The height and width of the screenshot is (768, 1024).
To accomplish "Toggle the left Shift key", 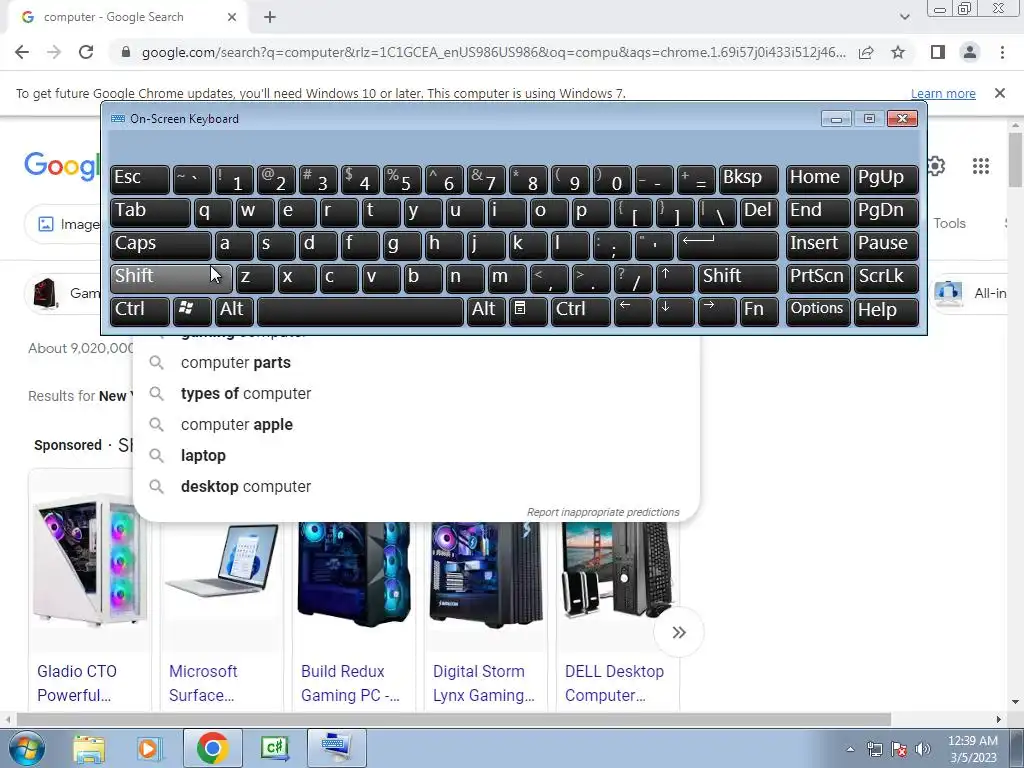I will click(171, 278).
